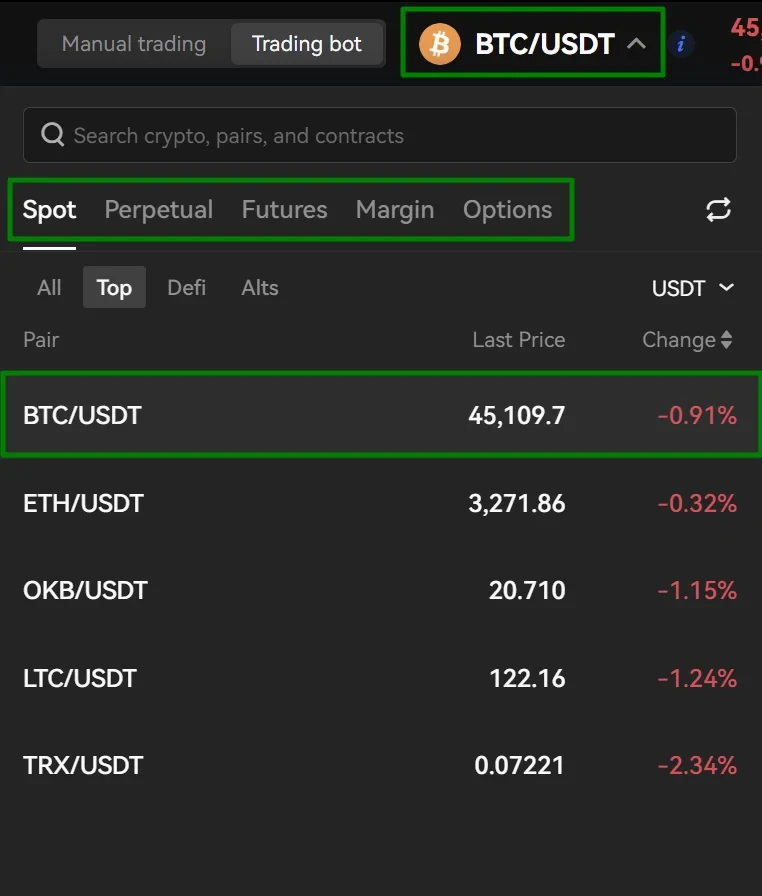
Task: Click the swap arrows refresh icon
Action: tap(718, 210)
